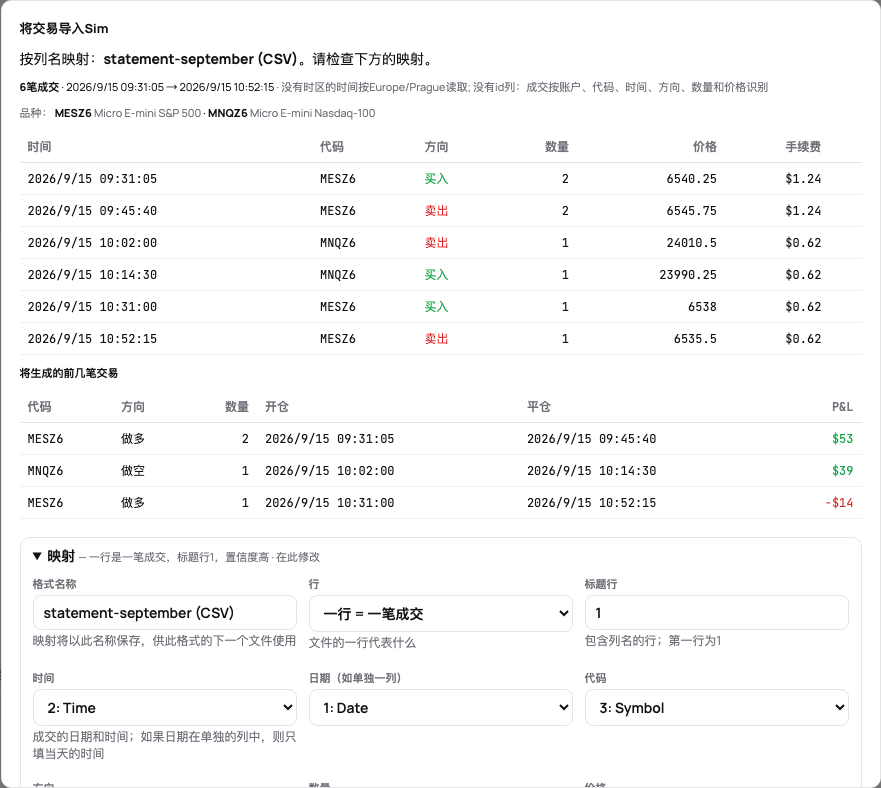Click the fill time 2026/9/15 10:31:00
Screen dimensions: 881x788
tap(92, 307)
